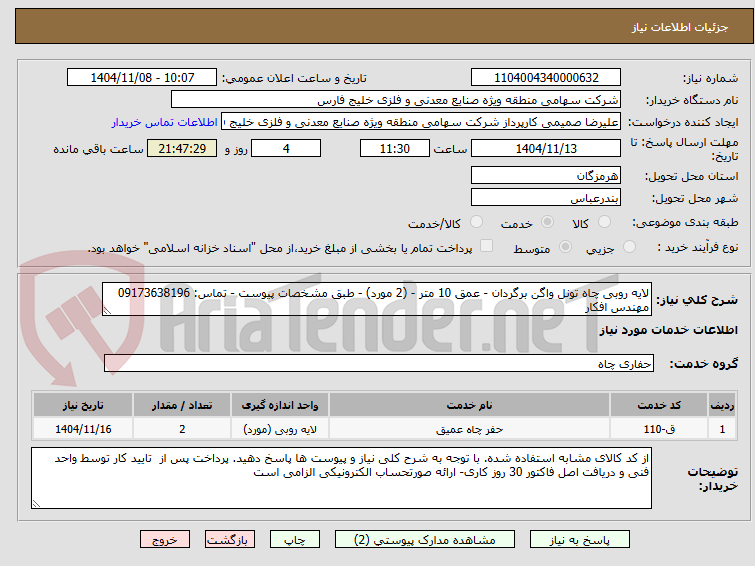Click the city field بندرعباس

tap(546, 197)
